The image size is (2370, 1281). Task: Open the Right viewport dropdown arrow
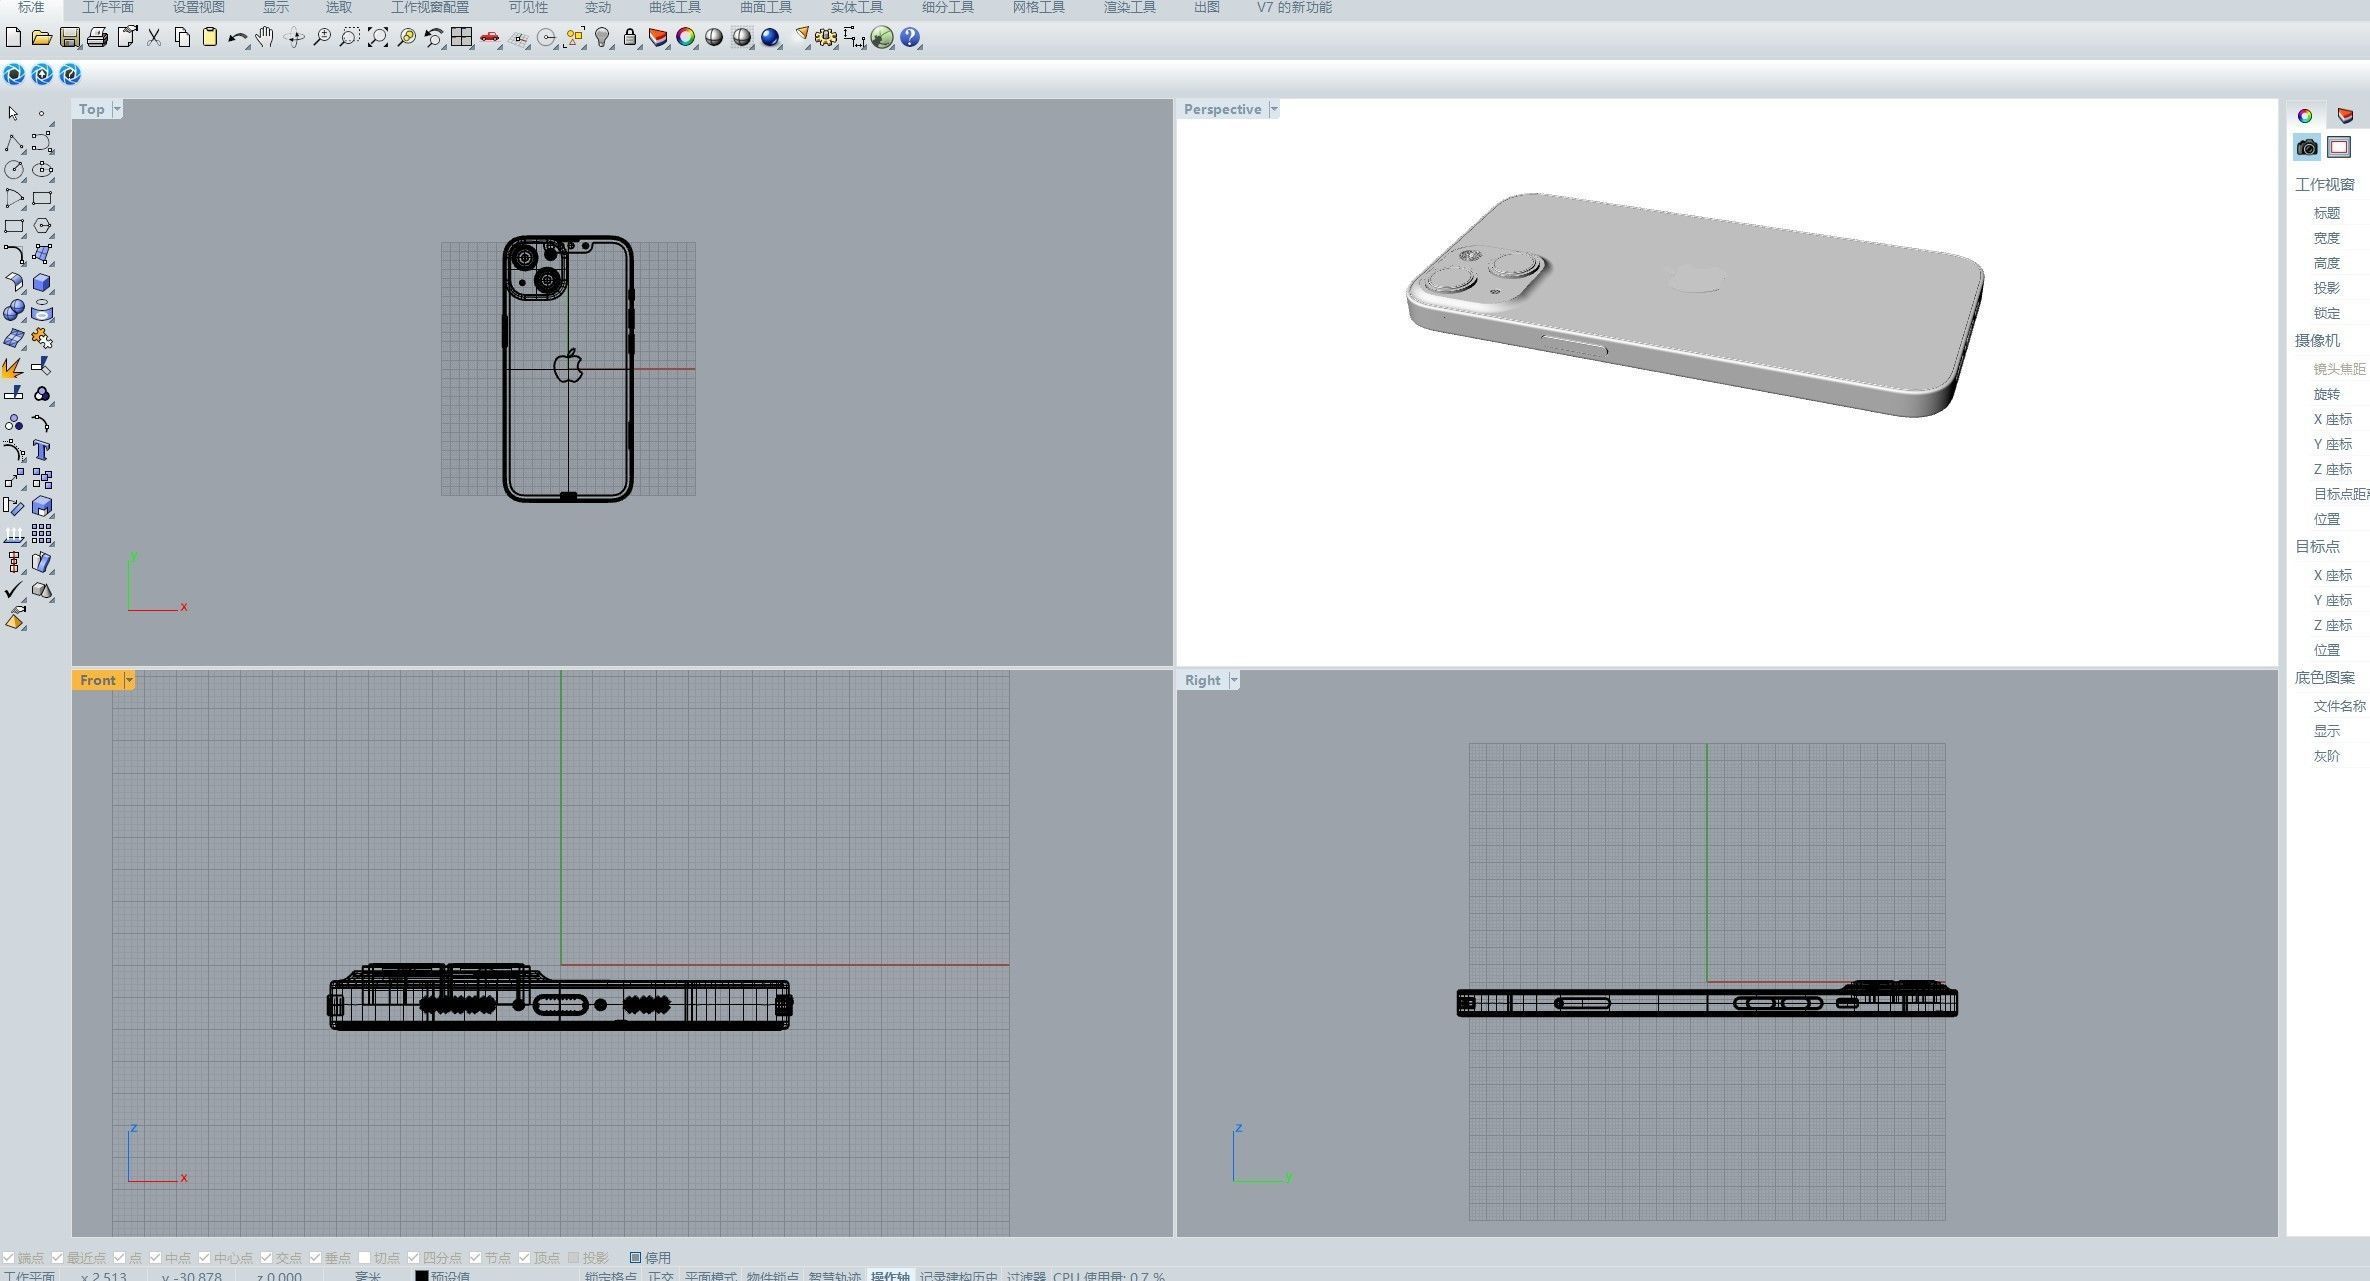1234,680
